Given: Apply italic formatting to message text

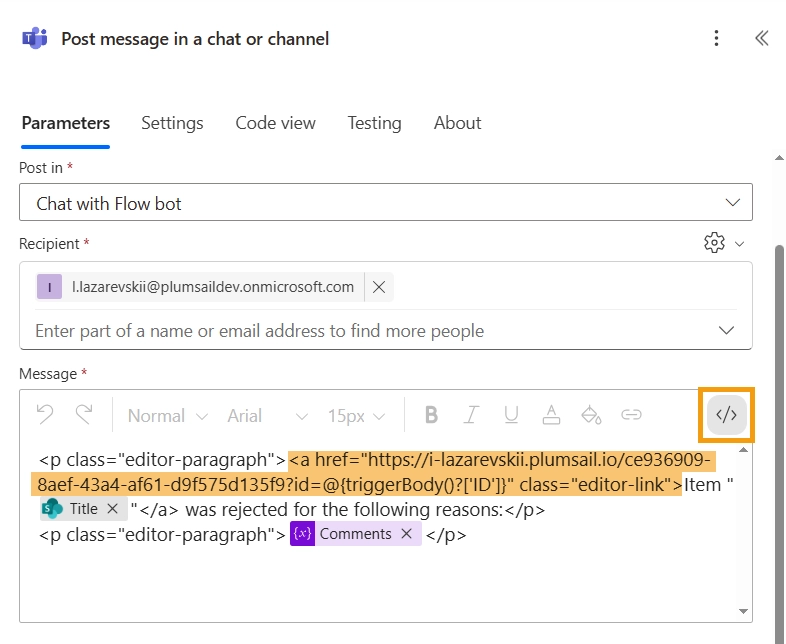Looking at the screenshot, I should [471, 415].
